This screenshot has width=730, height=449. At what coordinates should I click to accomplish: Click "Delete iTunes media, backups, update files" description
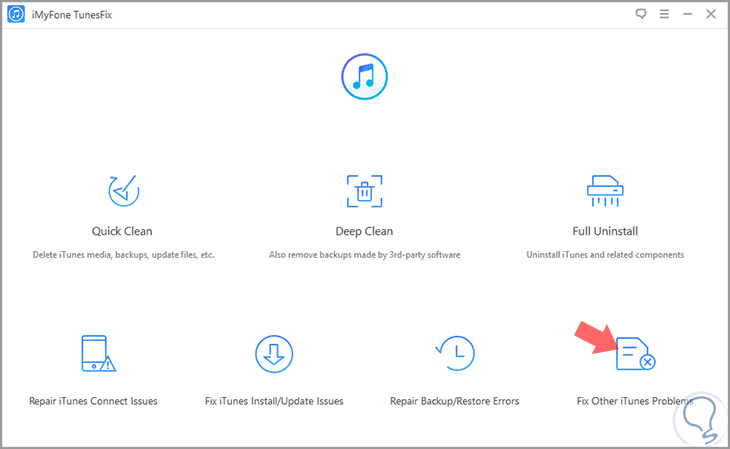click(123, 255)
